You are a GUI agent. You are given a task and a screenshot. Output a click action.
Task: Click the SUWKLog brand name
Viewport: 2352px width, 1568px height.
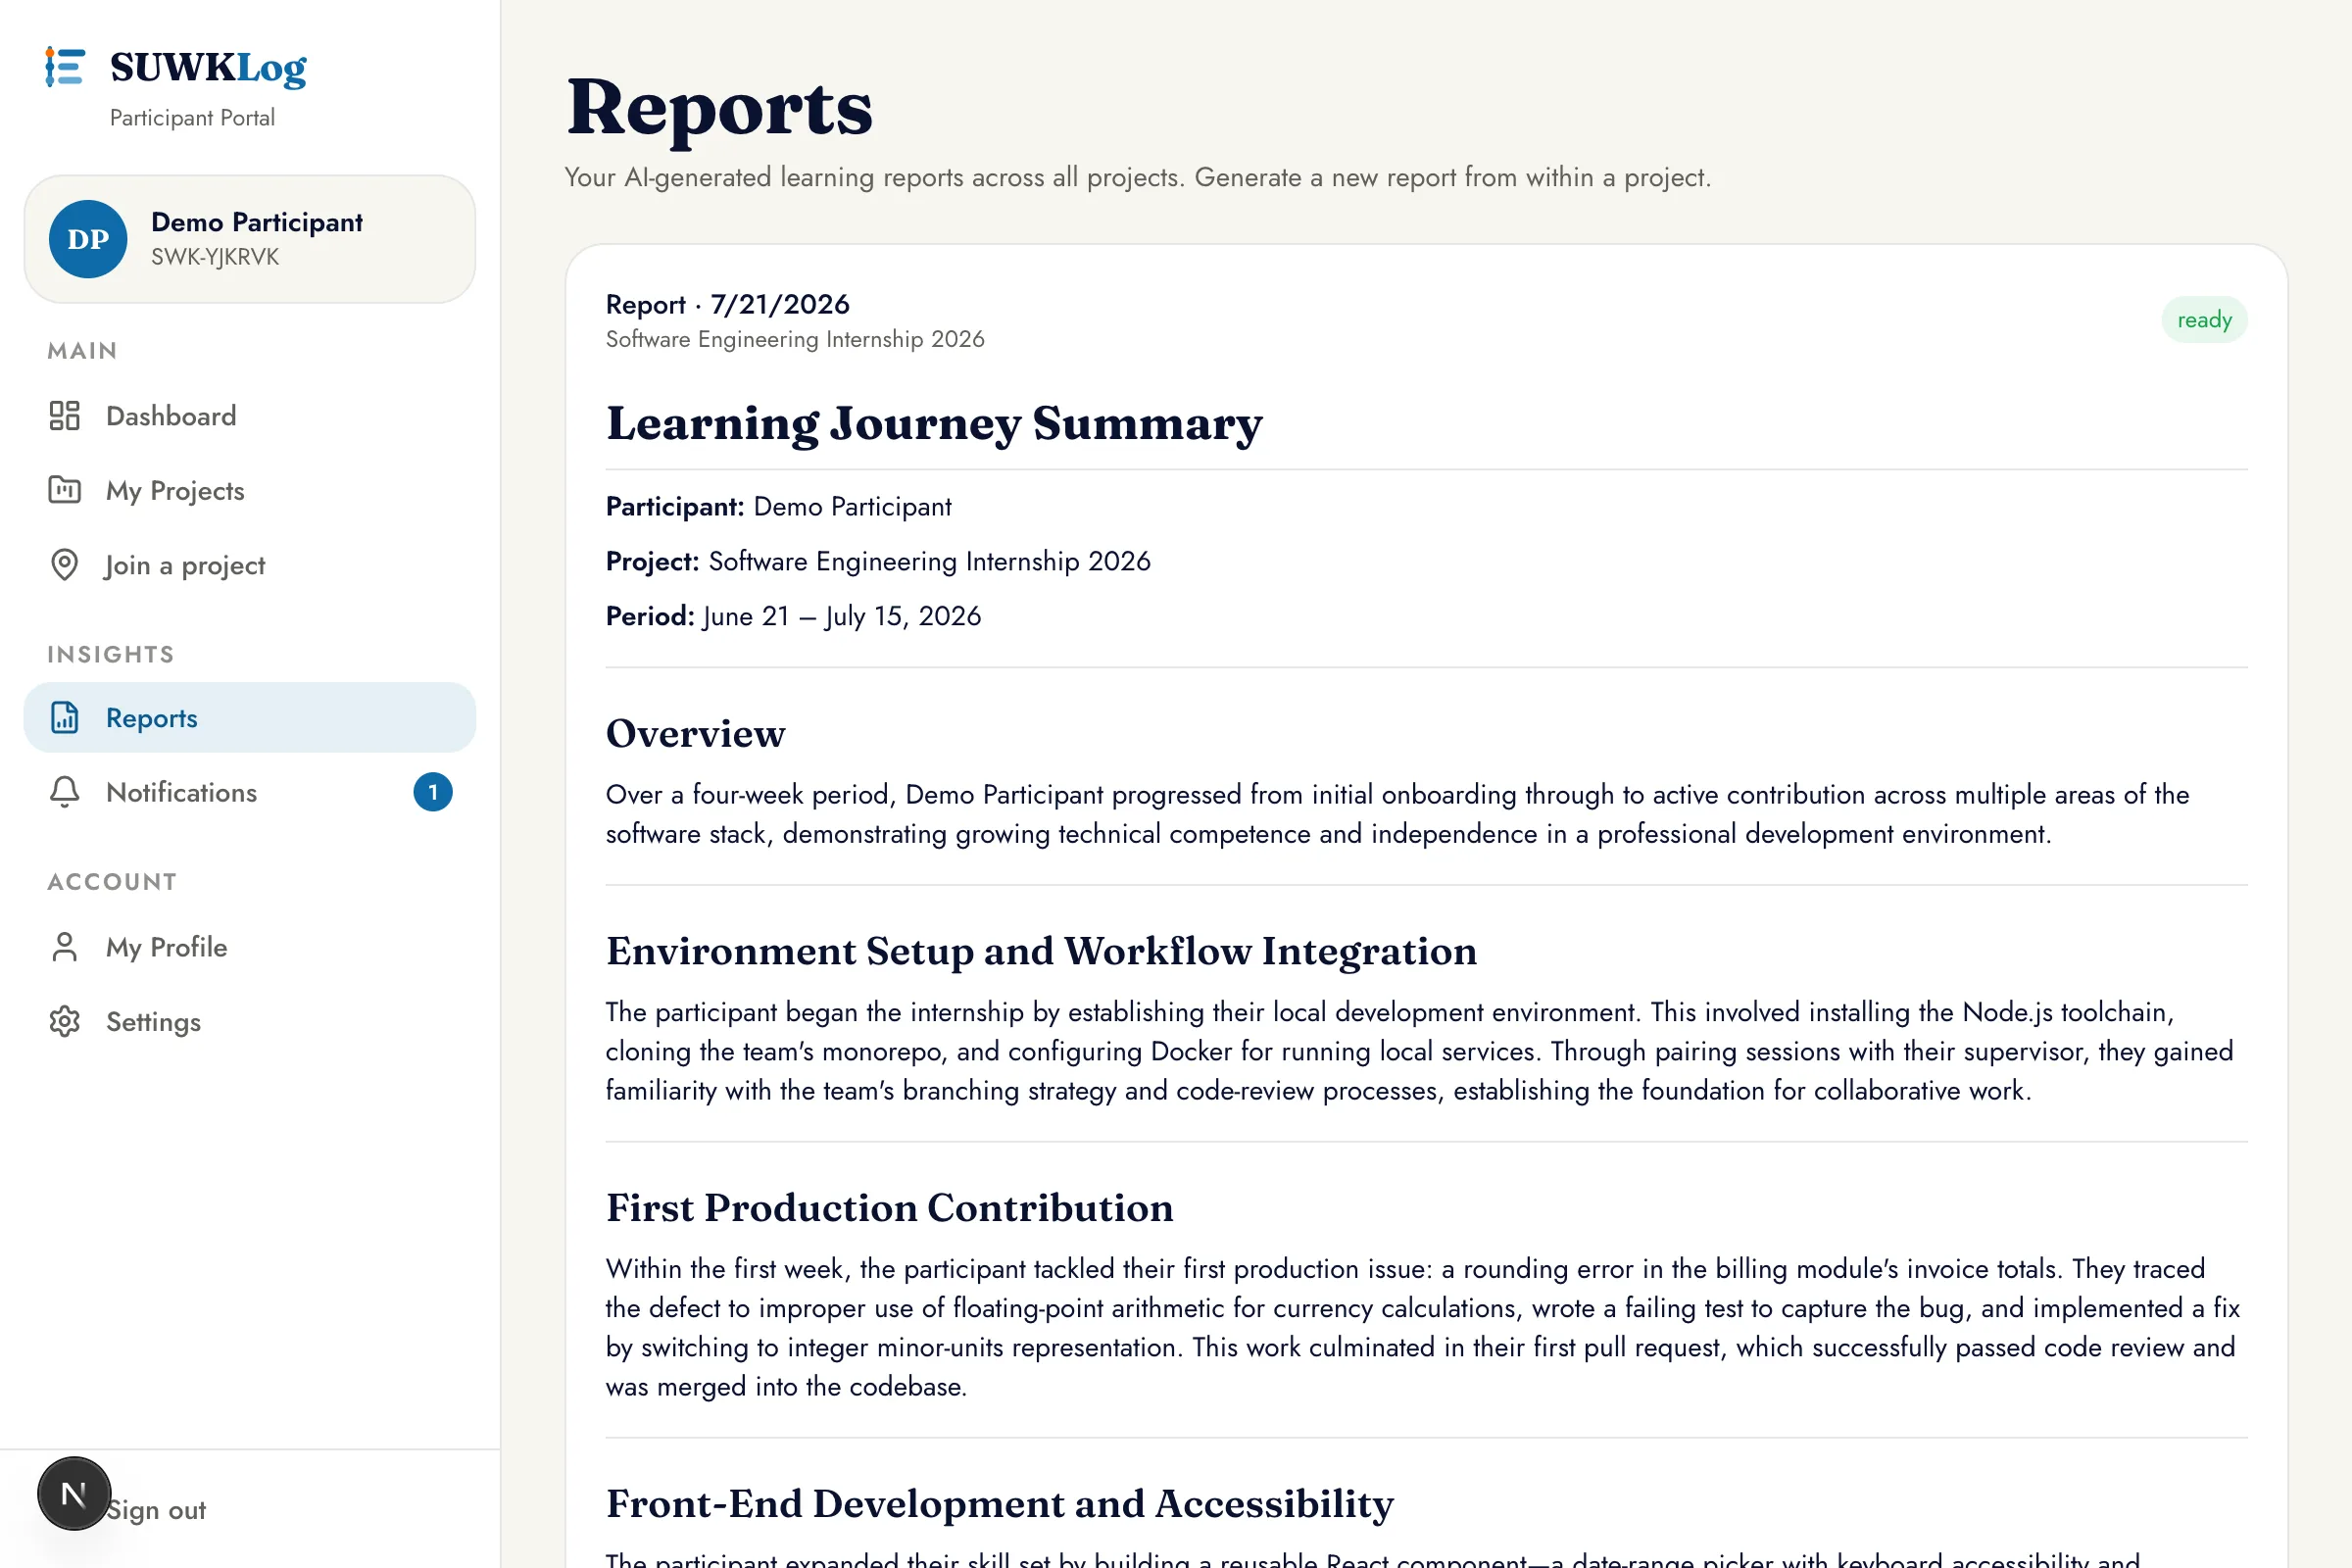pos(208,67)
